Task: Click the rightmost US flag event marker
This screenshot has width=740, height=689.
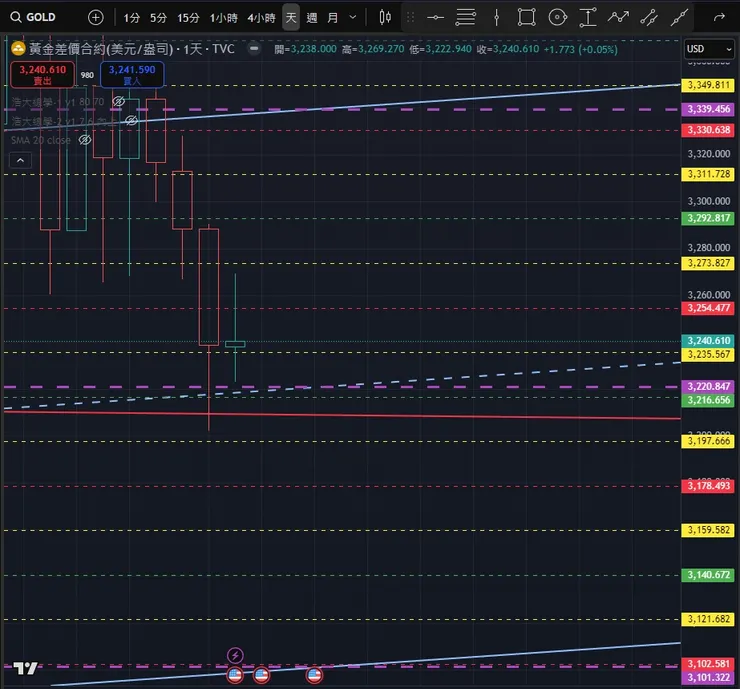Action: [x=314, y=675]
